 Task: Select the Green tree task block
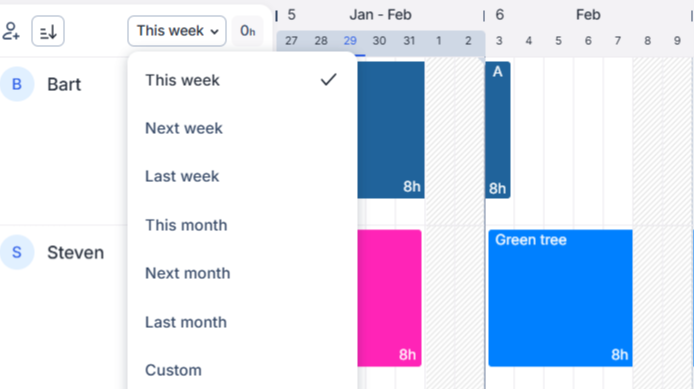tap(560, 298)
